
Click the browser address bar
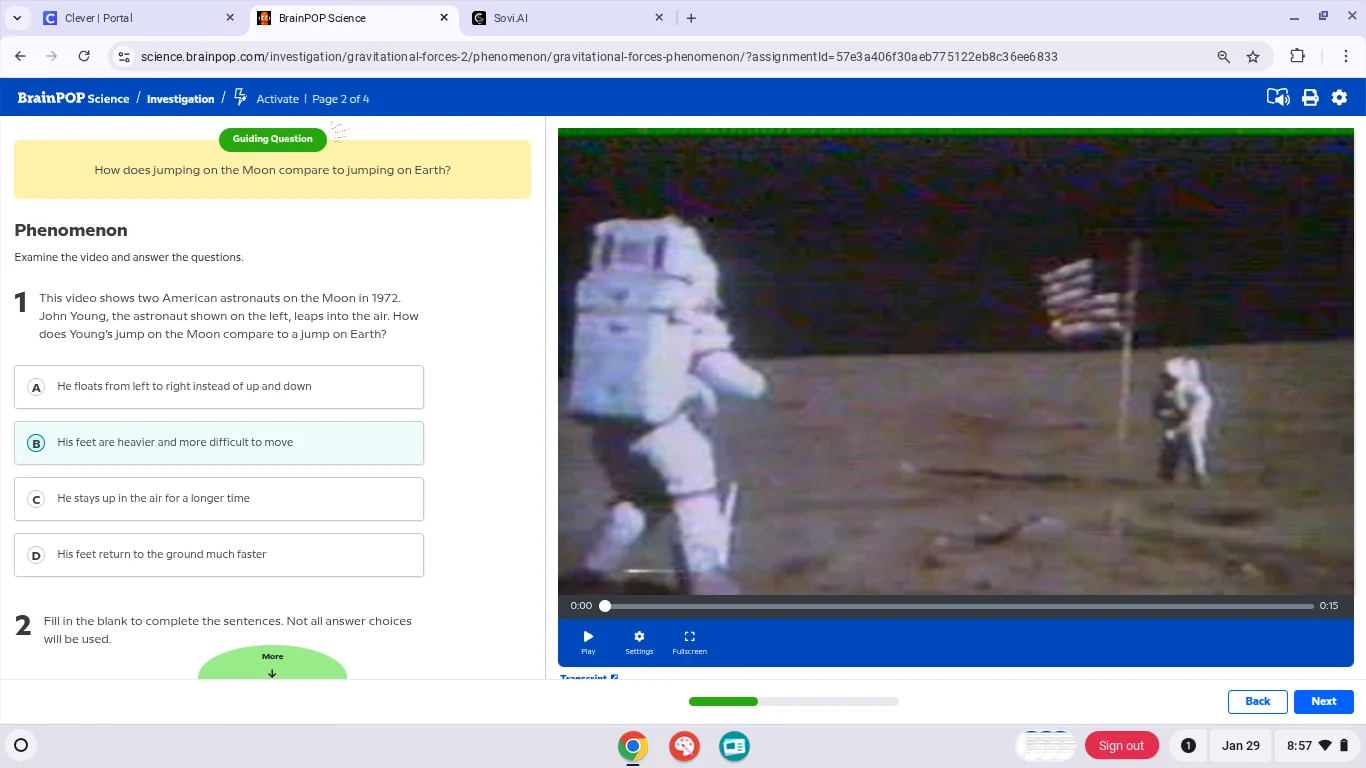tap(600, 57)
